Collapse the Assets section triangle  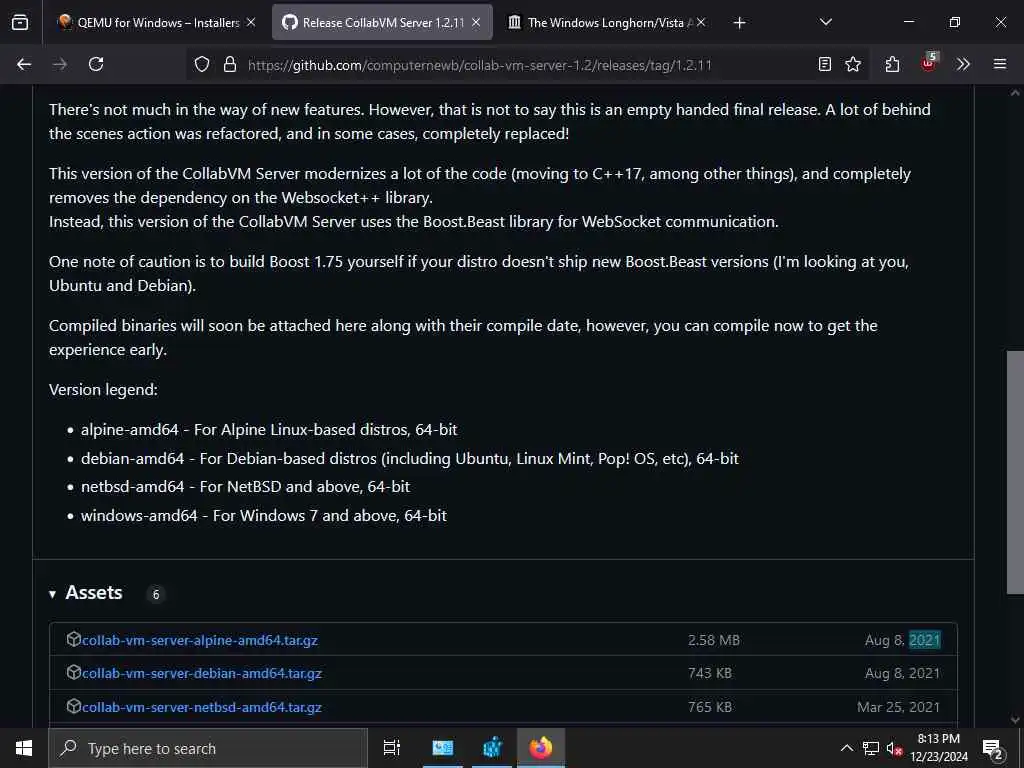coord(52,594)
